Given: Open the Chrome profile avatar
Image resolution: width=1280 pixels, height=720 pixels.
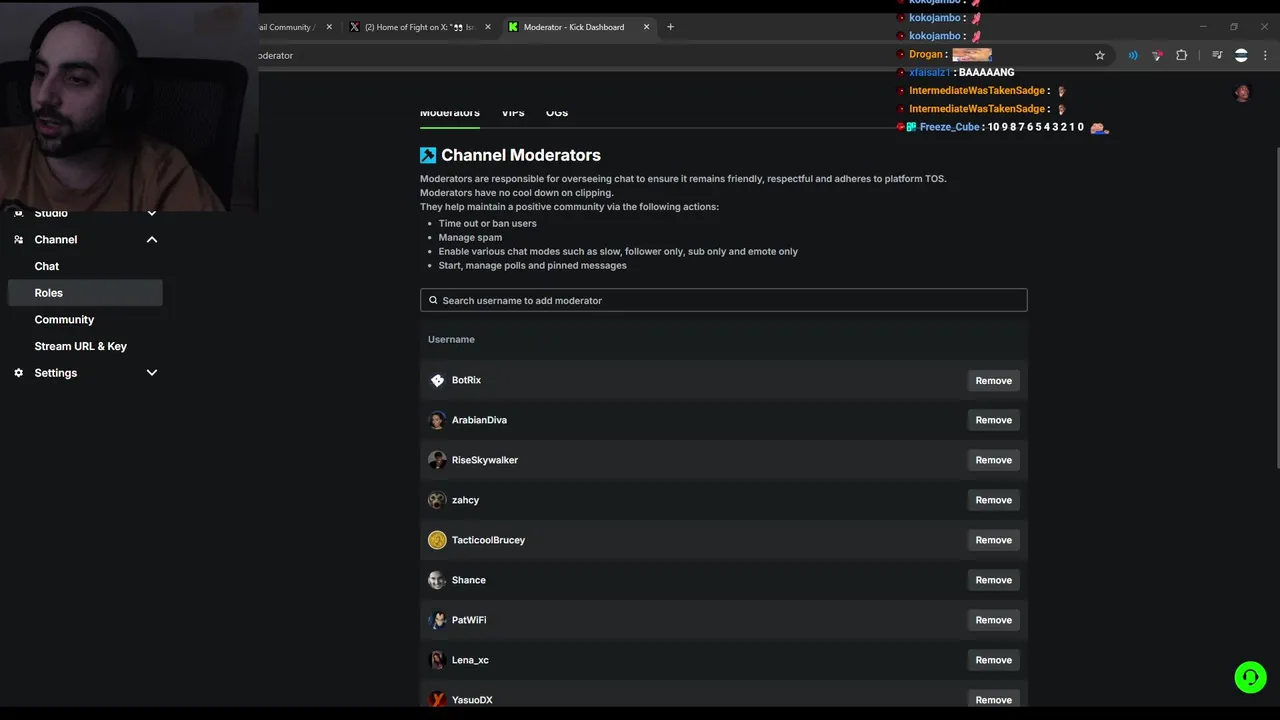Looking at the screenshot, I should (x=1241, y=55).
